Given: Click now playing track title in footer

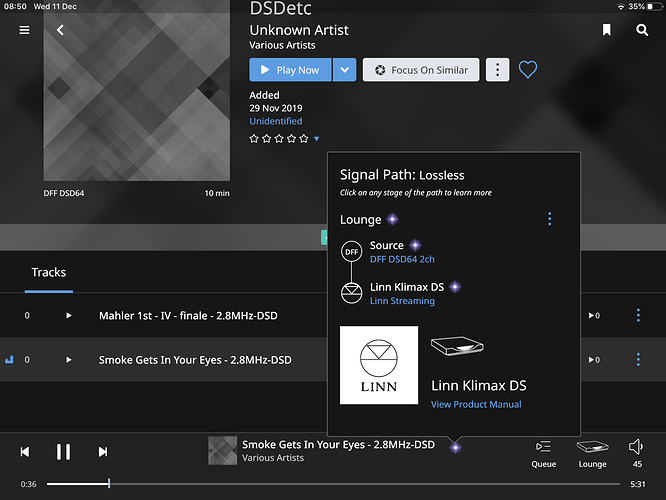Looking at the screenshot, I should [x=338, y=444].
